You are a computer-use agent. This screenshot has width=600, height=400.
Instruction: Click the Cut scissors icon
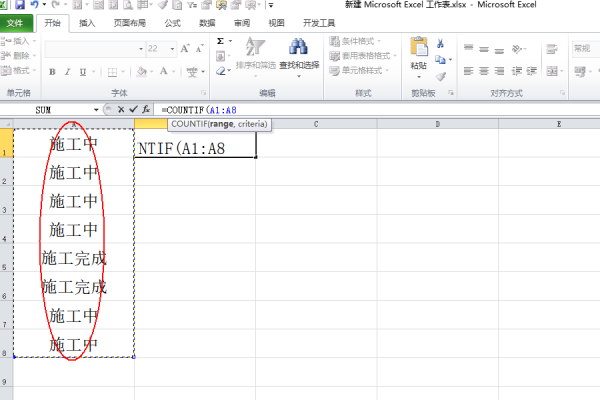(440, 43)
